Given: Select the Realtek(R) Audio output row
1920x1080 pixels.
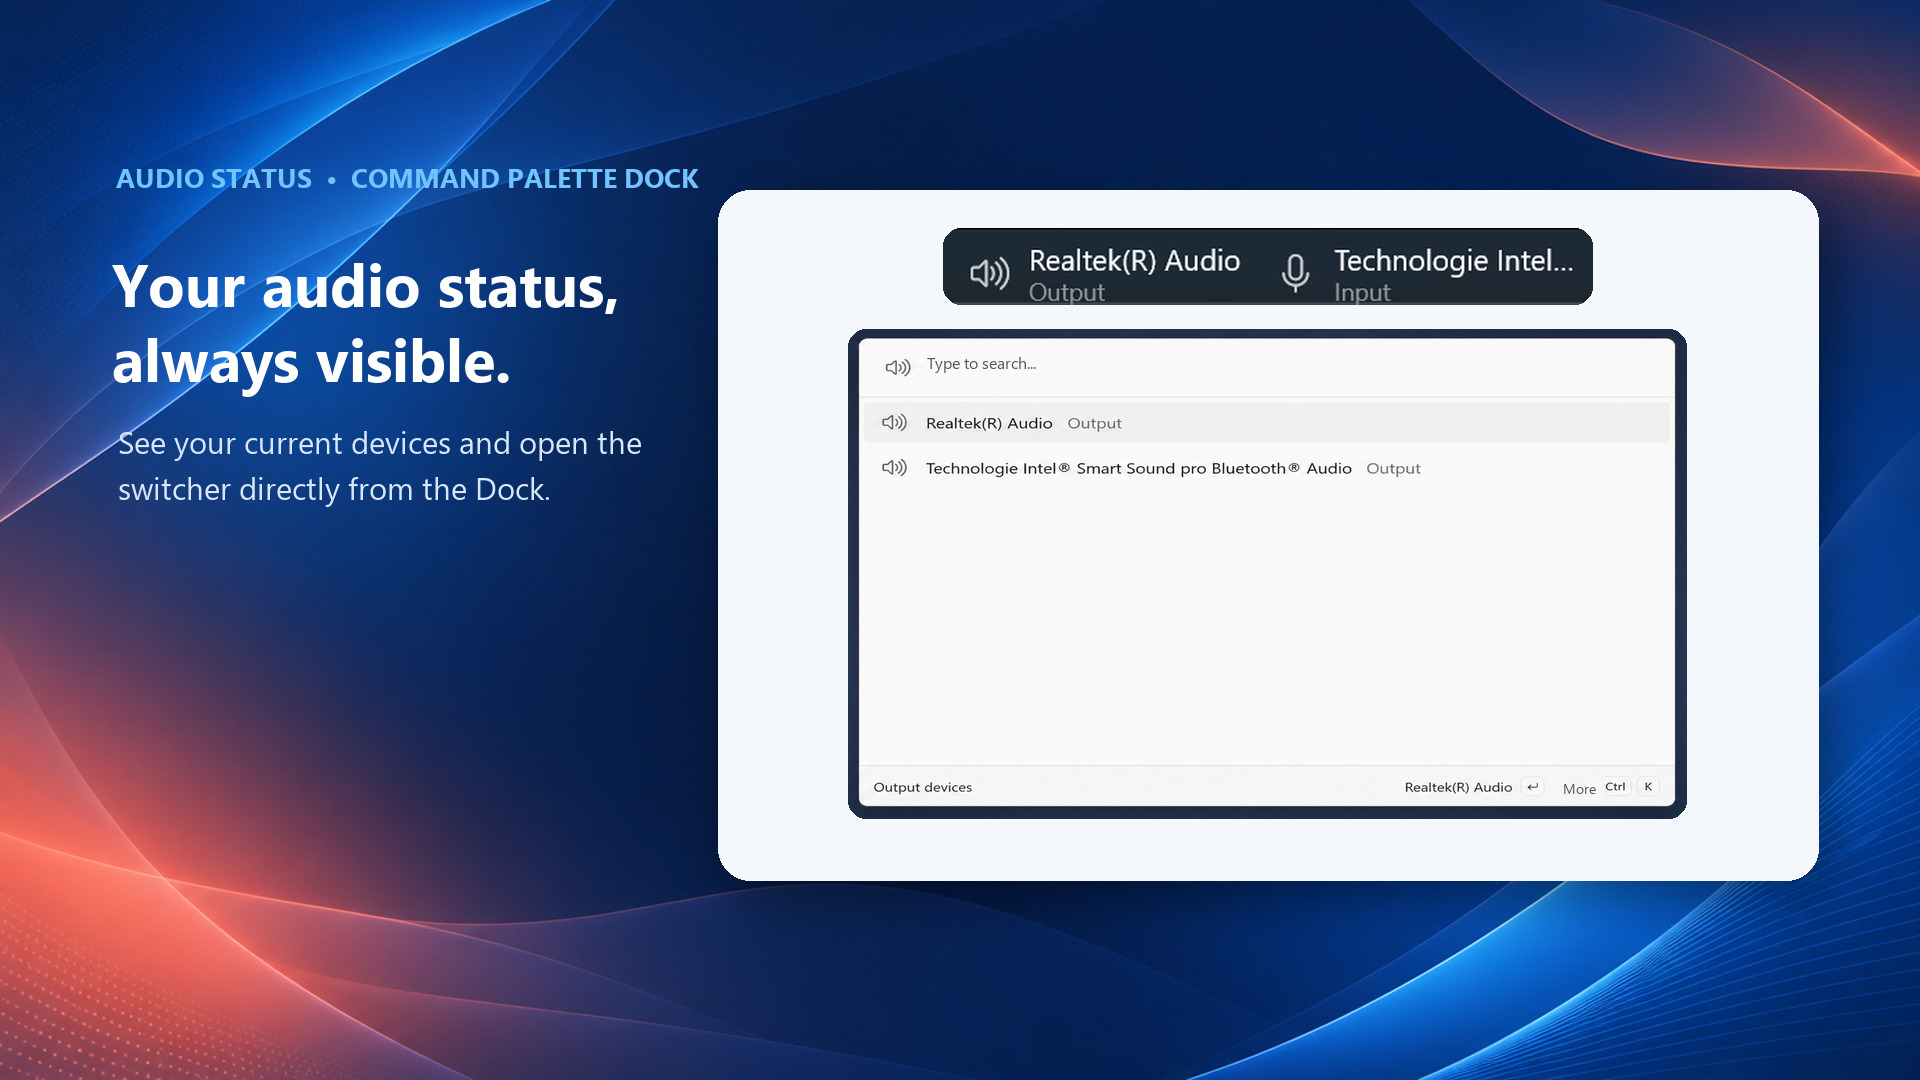Looking at the screenshot, I should [x=1266, y=423].
